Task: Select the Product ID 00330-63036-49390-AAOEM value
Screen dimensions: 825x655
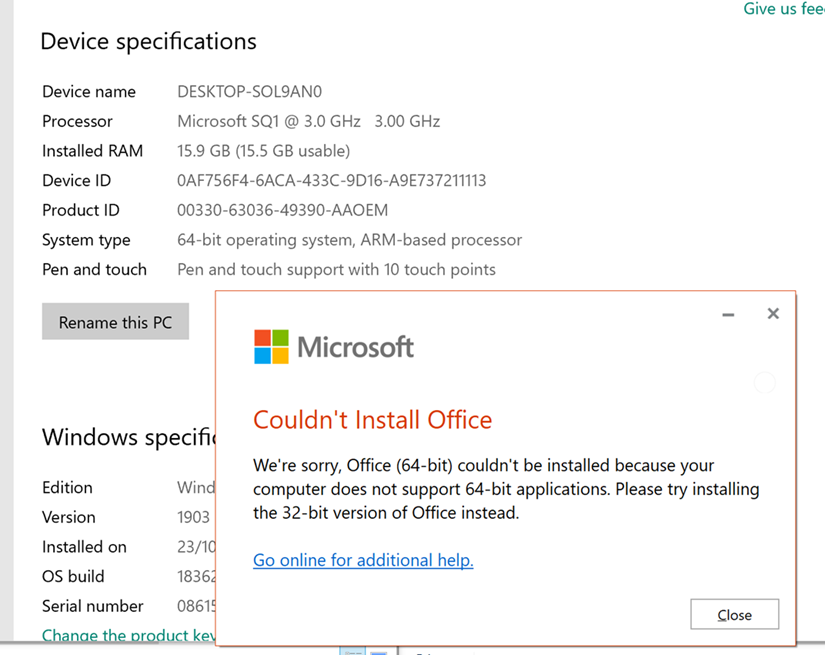Action: click(x=282, y=210)
